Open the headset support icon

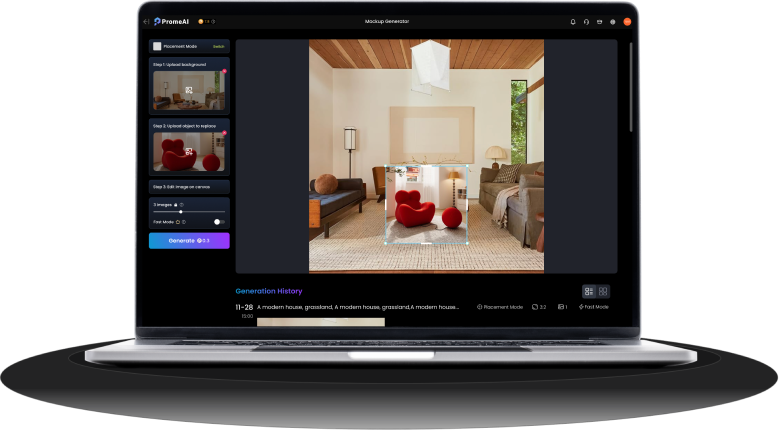point(586,21)
